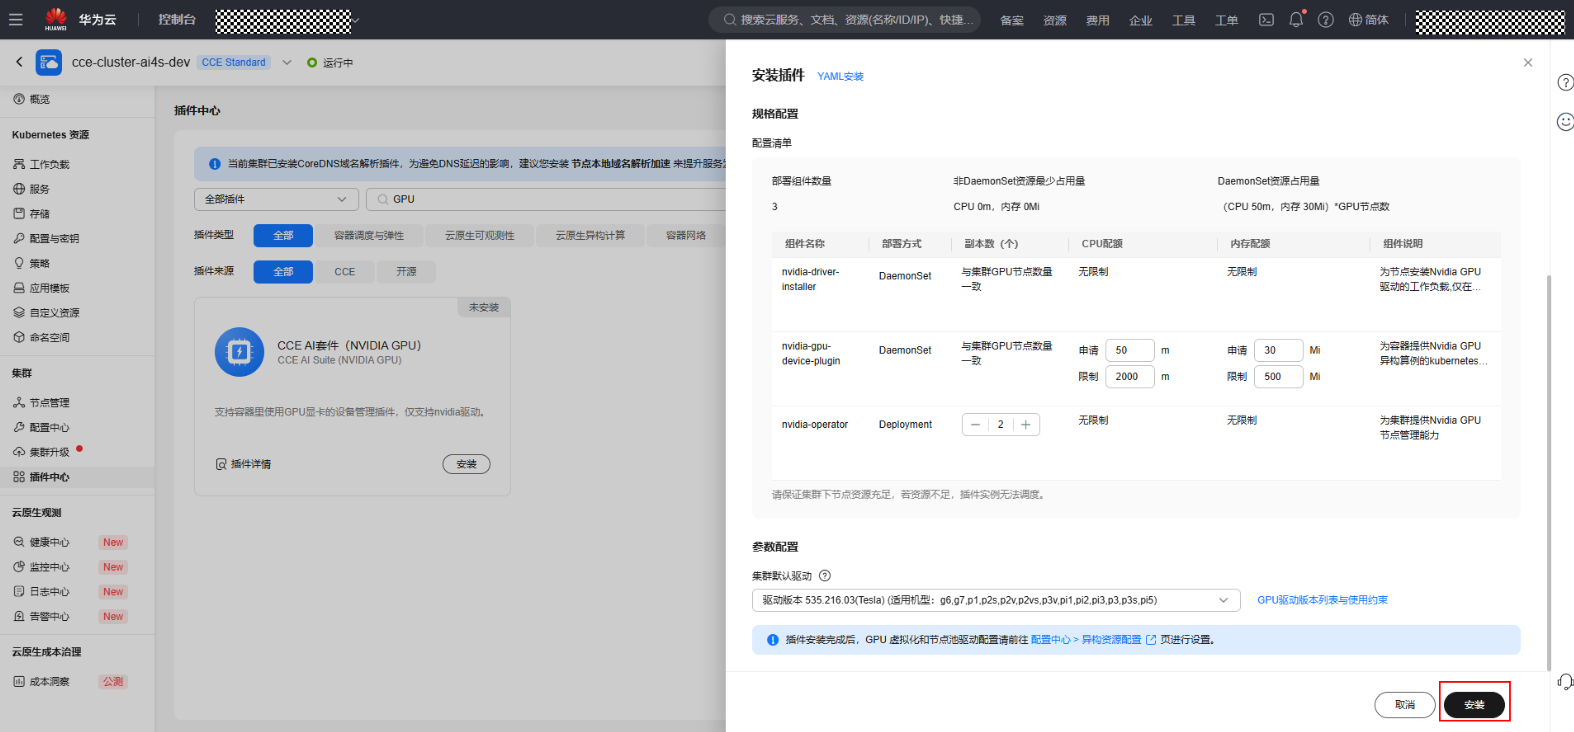
Task: Open the notifications bell
Action: [x=1296, y=19]
